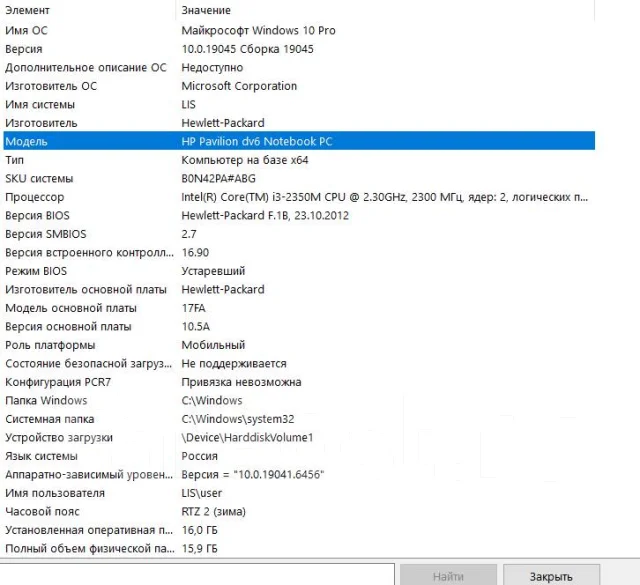Screen dimensions: 640x585
Task: Click the value Hewlett-Packard F.1B, 23.10.2012
Action: pyautogui.click(x=265, y=216)
